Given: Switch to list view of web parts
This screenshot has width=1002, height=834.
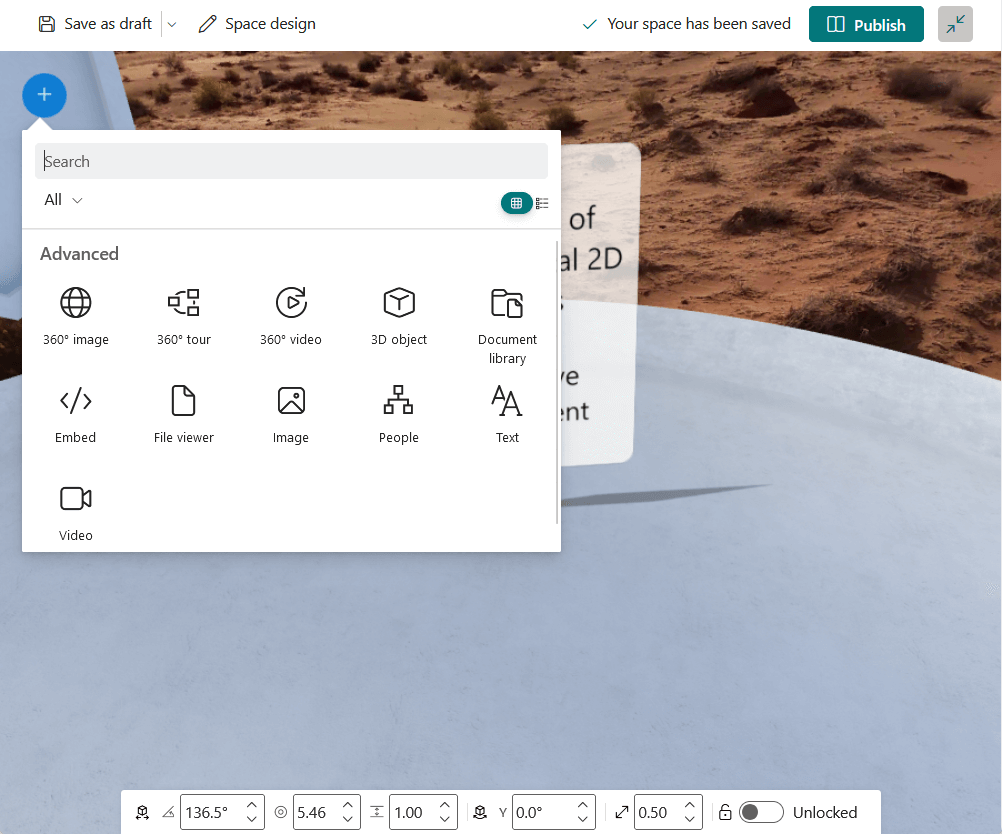Looking at the screenshot, I should [542, 203].
